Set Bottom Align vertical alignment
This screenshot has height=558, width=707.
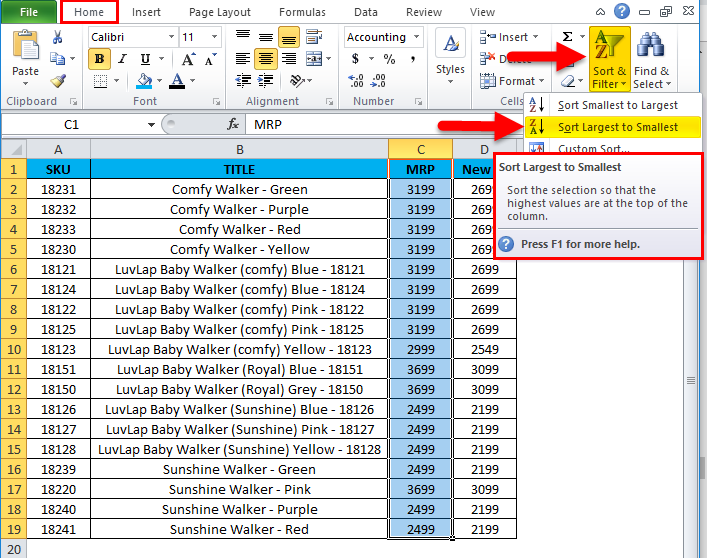[289, 37]
